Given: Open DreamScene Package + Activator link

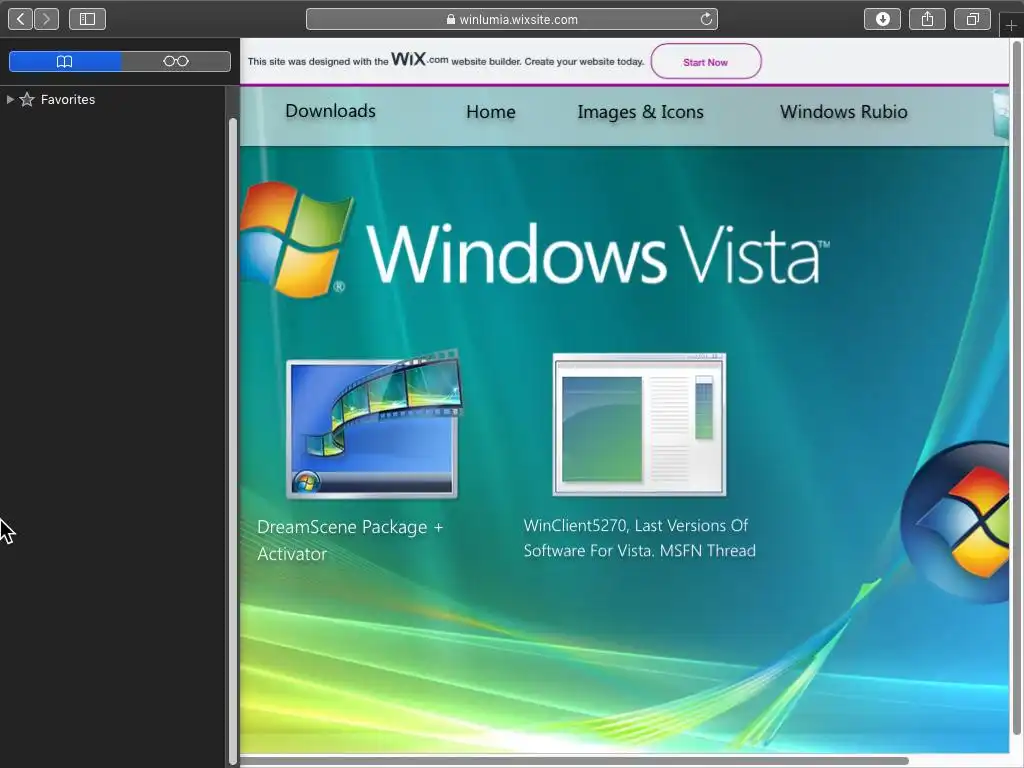Looking at the screenshot, I should (350, 540).
